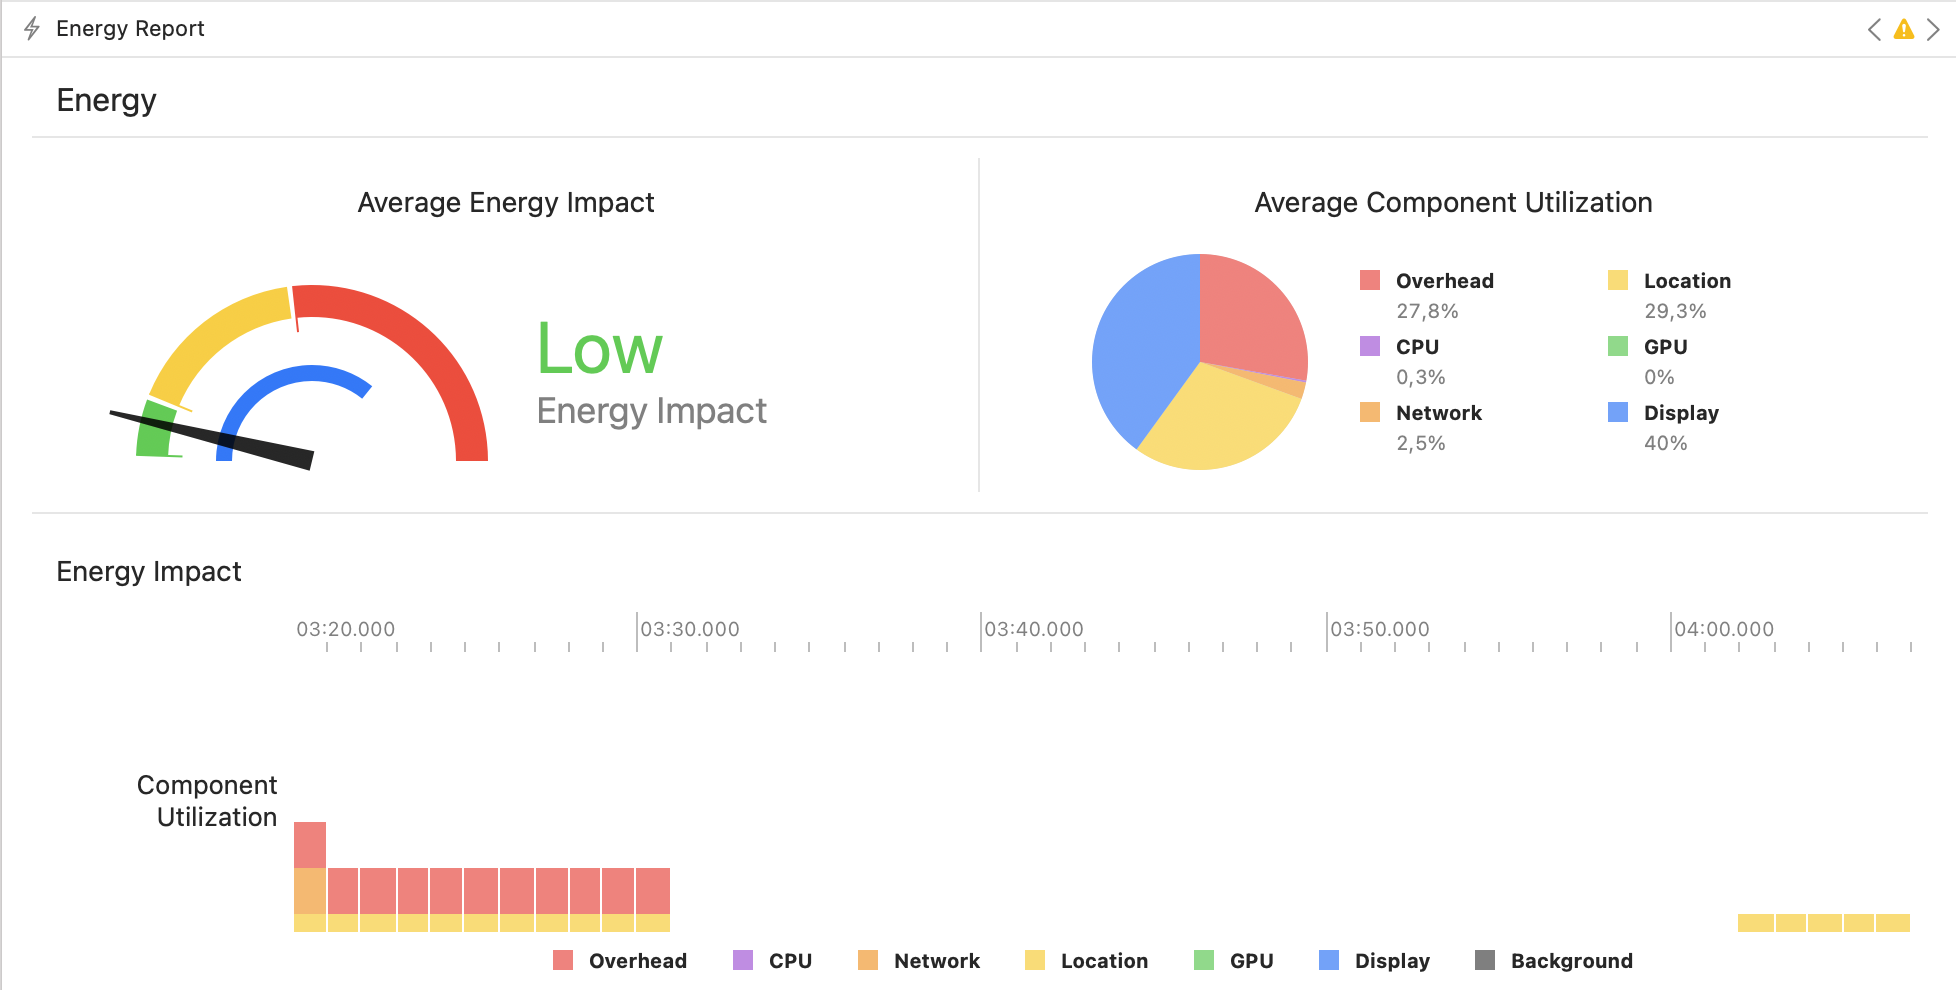Image resolution: width=1956 pixels, height=990 pixels.
Task: Select the 03:40.000 timeline marker
Action: (1034, 629)
